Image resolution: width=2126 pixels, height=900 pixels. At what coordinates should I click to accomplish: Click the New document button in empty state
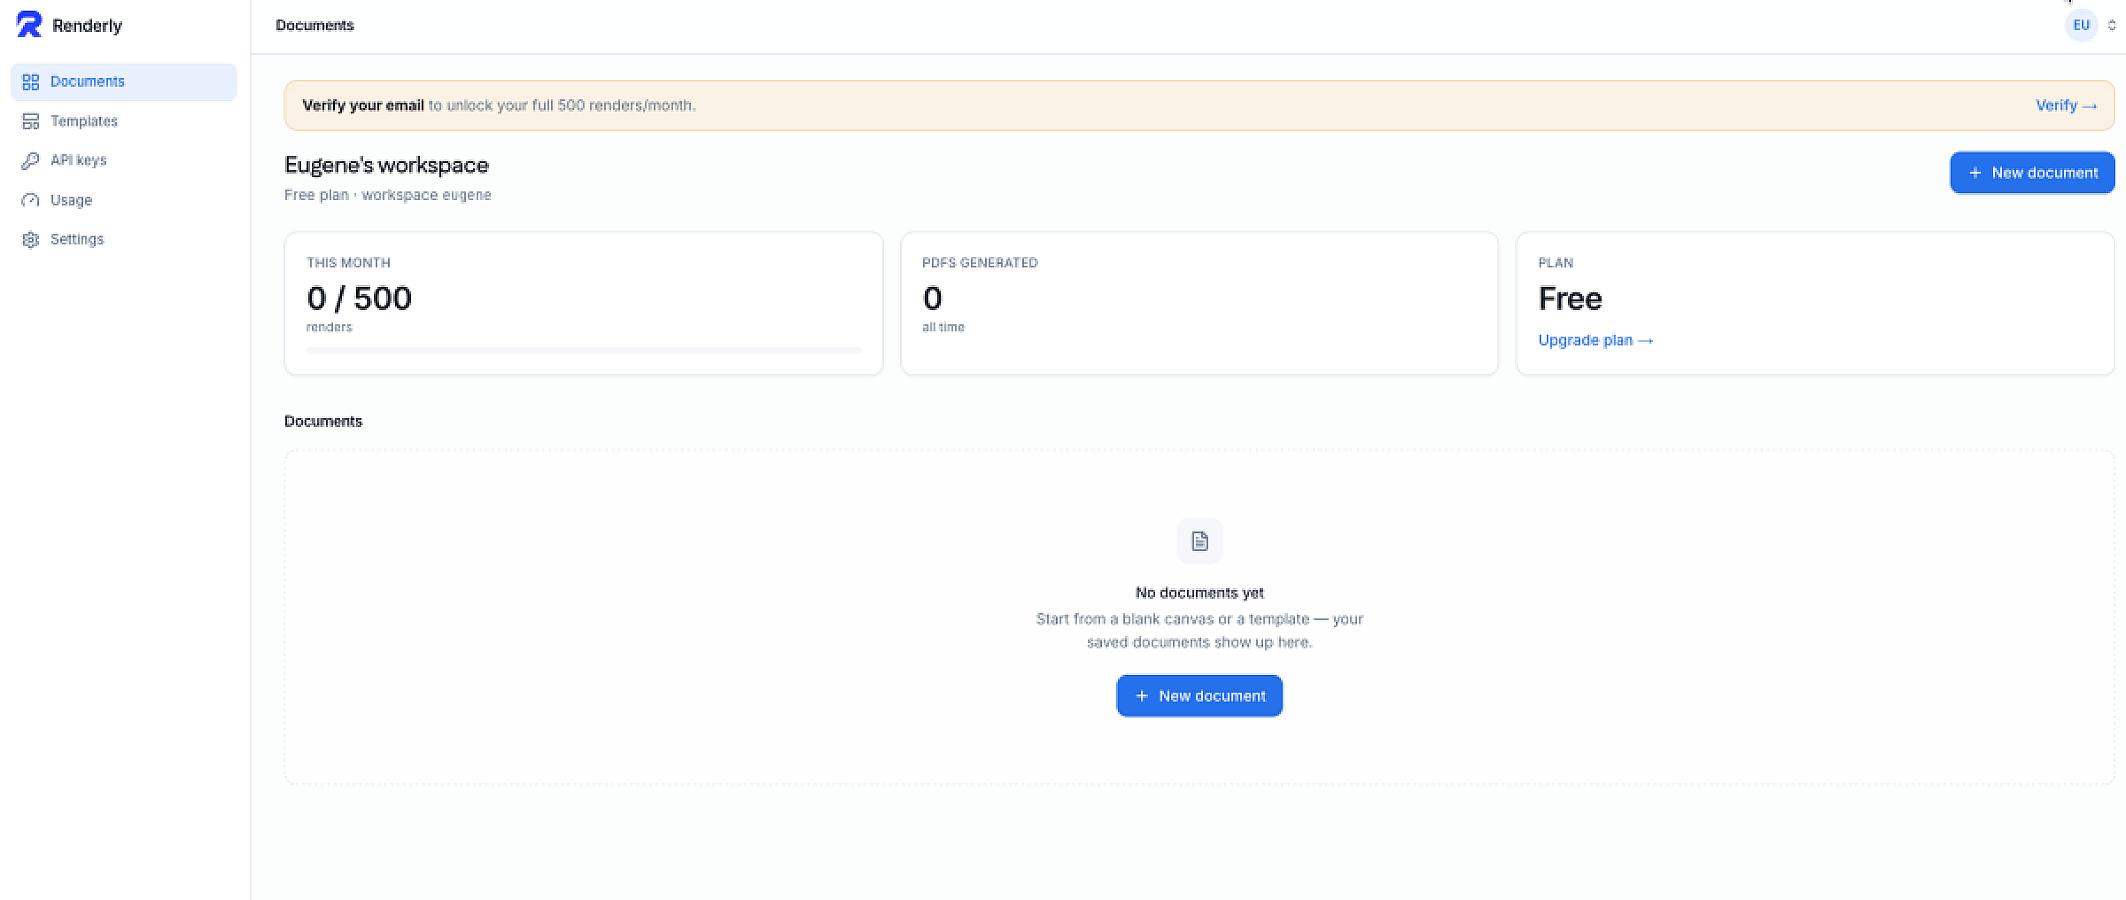tap(1199, 696)
